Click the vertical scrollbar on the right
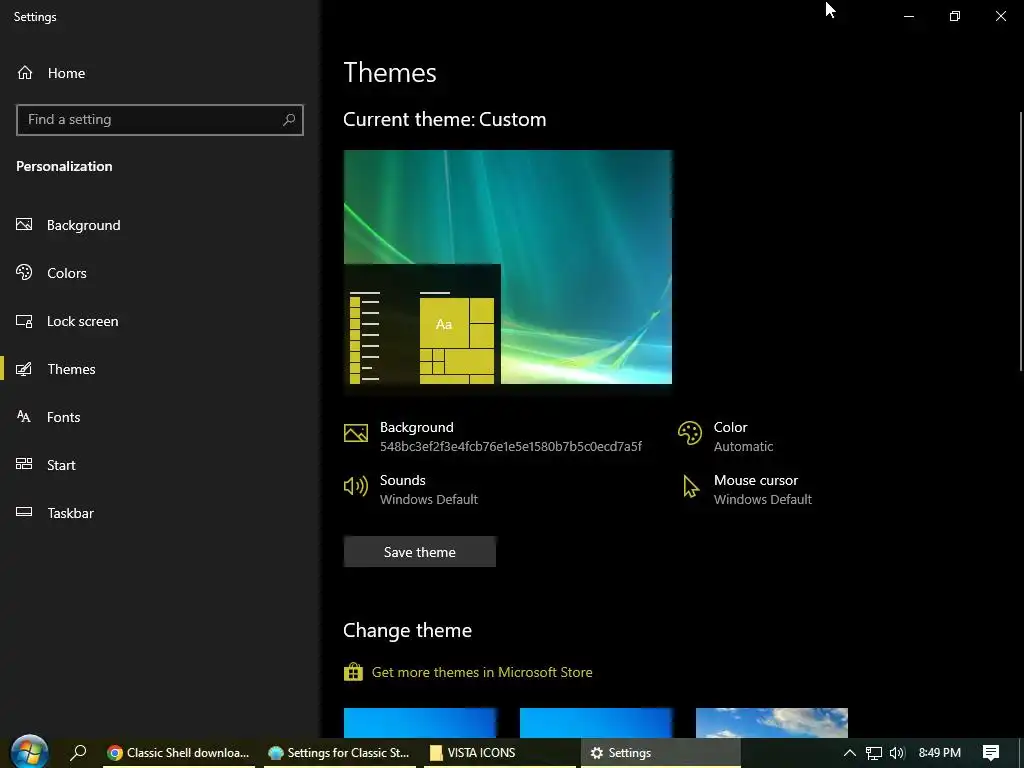 [1021, 242]
